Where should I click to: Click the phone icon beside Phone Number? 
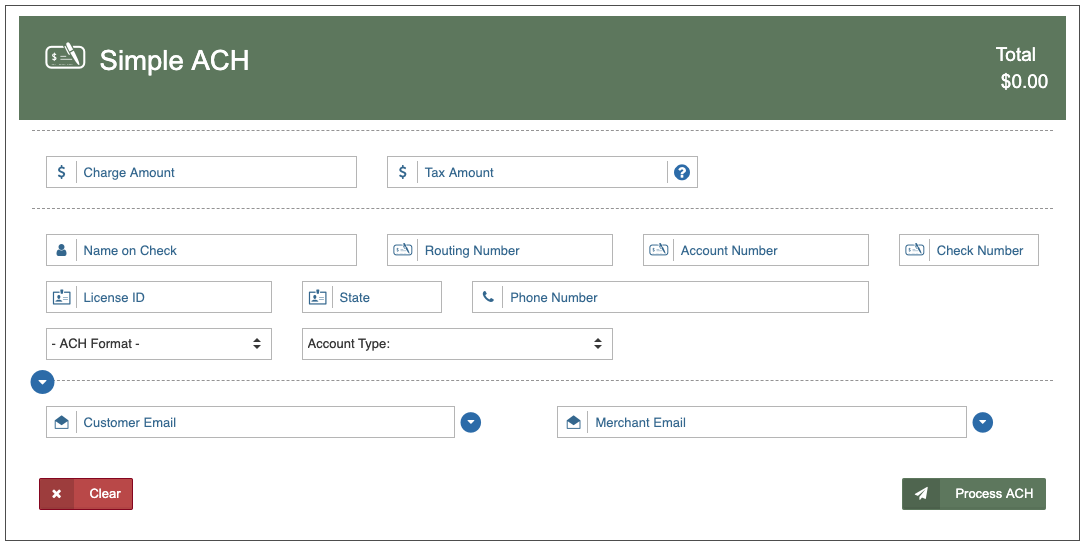[488, 297]
